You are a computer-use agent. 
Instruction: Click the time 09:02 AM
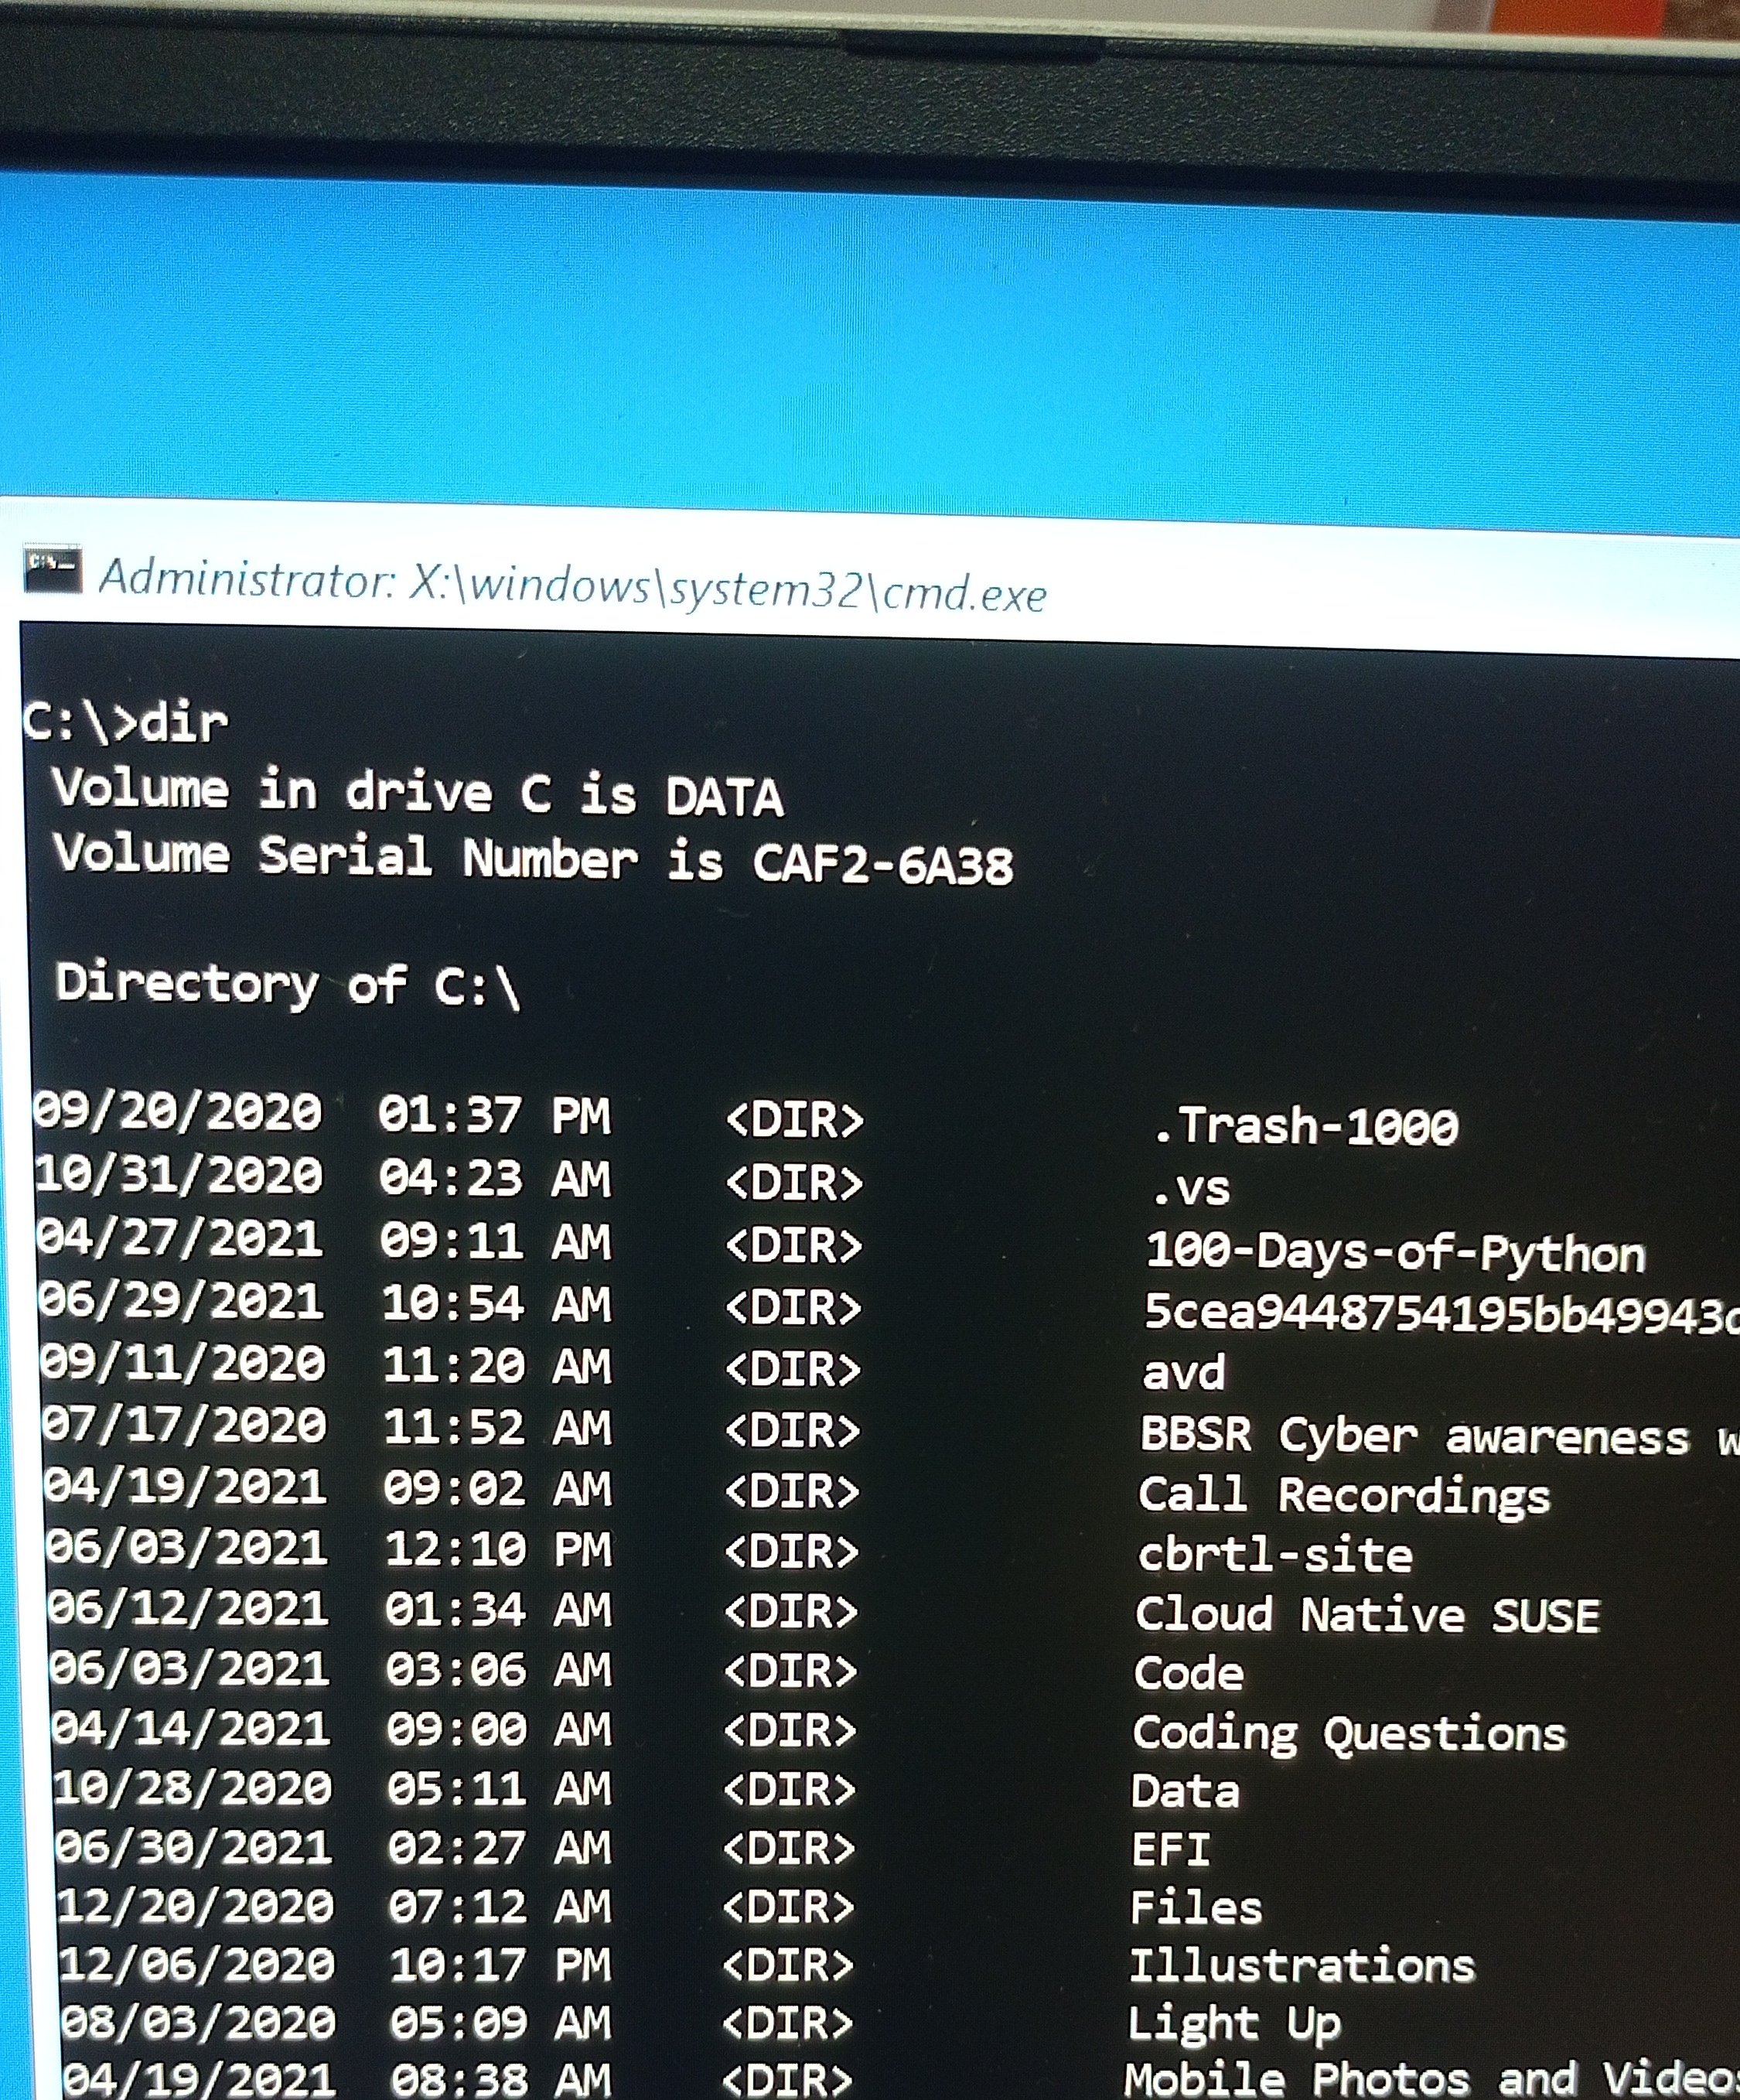[x=498, y=1489]
